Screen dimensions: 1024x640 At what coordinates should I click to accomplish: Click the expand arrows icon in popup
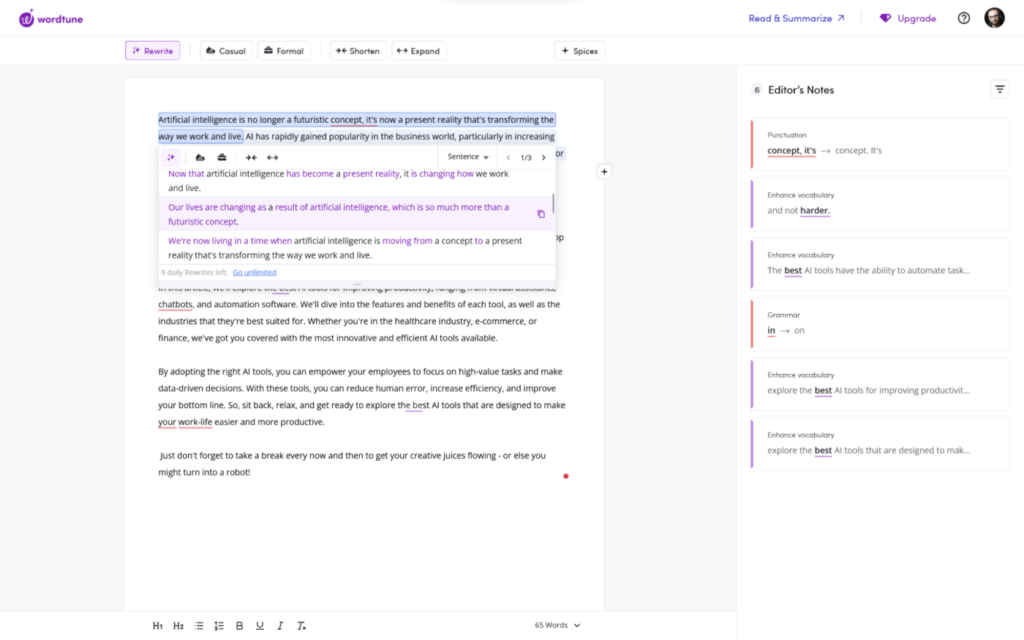click(272, 157)
